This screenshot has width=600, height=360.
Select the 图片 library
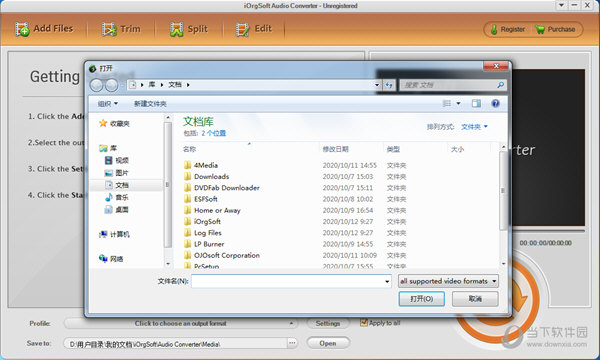pyautogui.click(x=117, y=173)
